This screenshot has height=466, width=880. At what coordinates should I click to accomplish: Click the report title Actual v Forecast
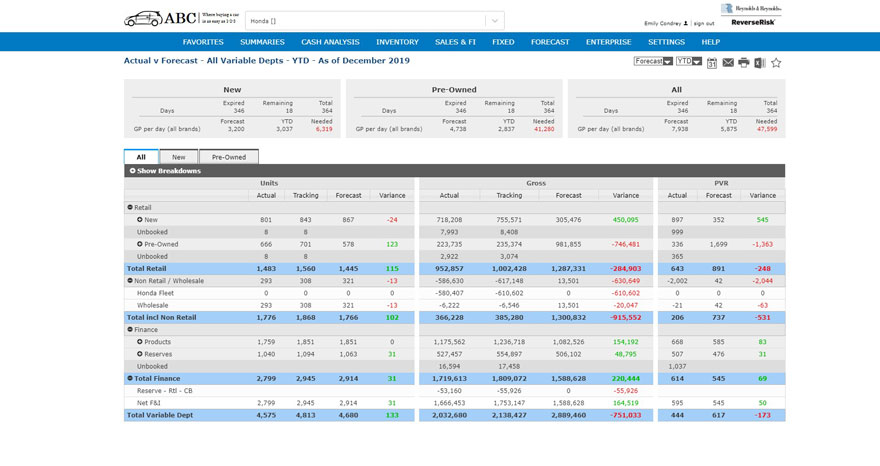pyautogui.click(x=267, y=61)
